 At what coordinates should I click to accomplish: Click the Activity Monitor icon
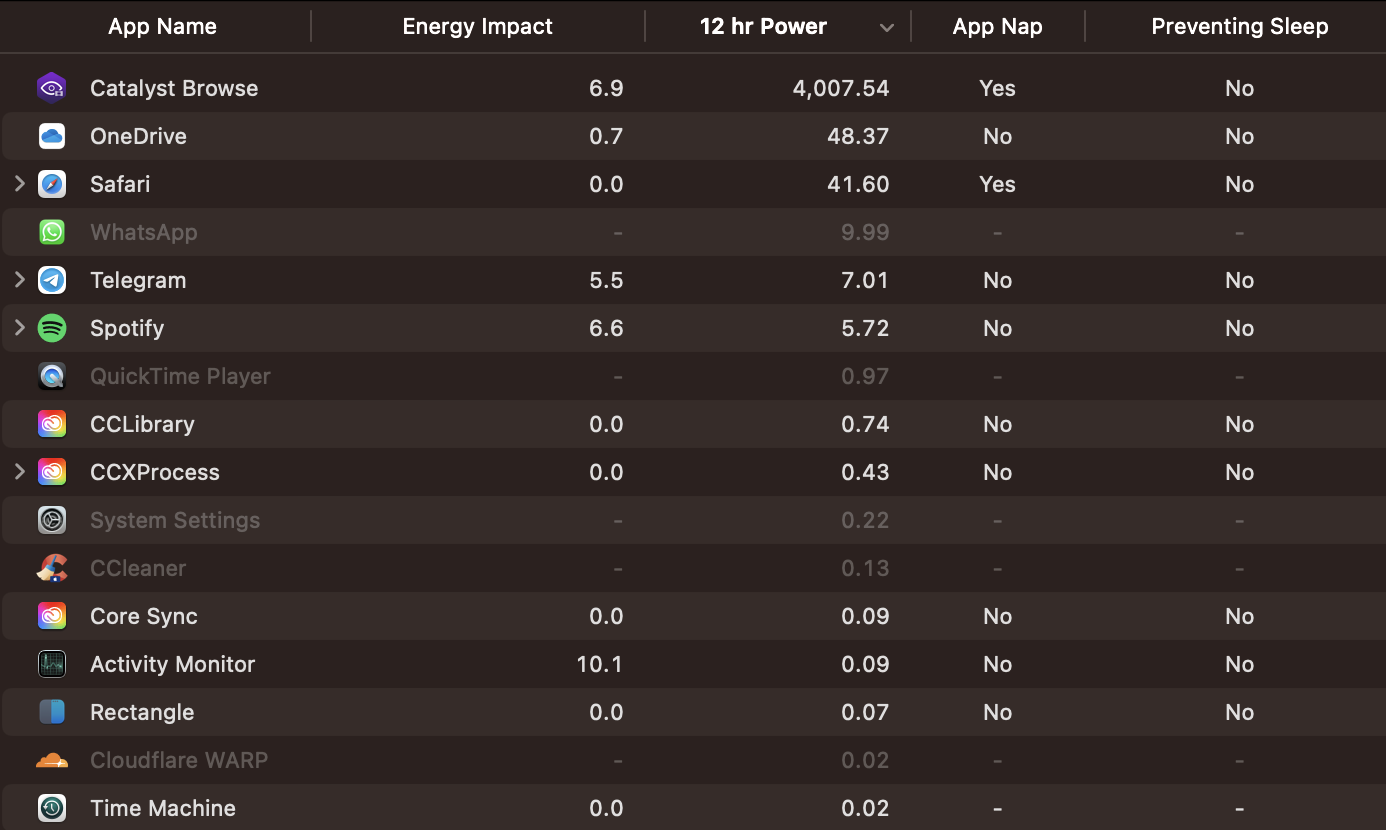click(x=52, y=664)
